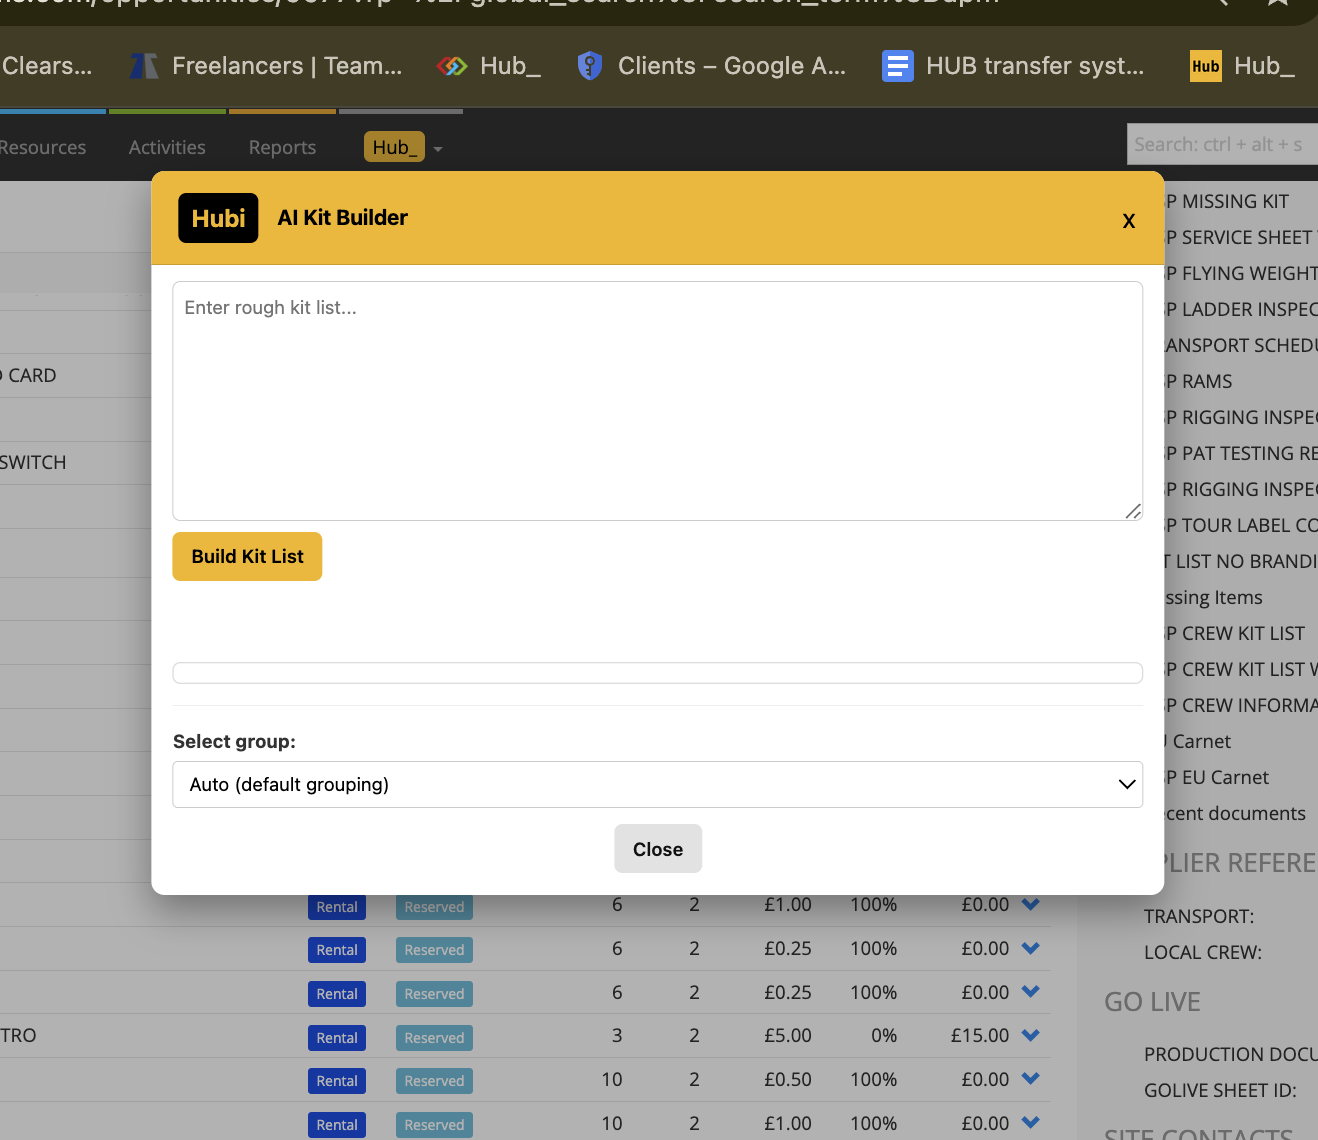Click LOCAL CREW: field label
The image size is (1318, 1140).
click(x=1203, y=952)
